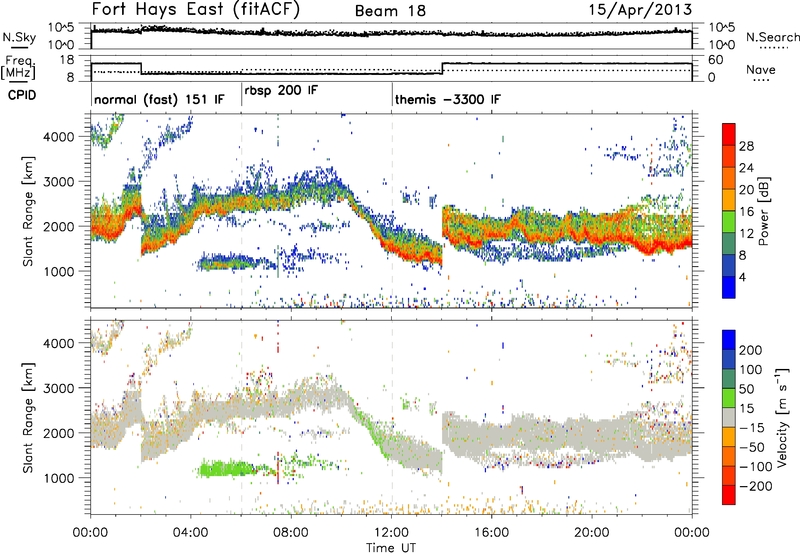
Task: Click the '12:00' time tick label
Action: click(x=391, y=533)
